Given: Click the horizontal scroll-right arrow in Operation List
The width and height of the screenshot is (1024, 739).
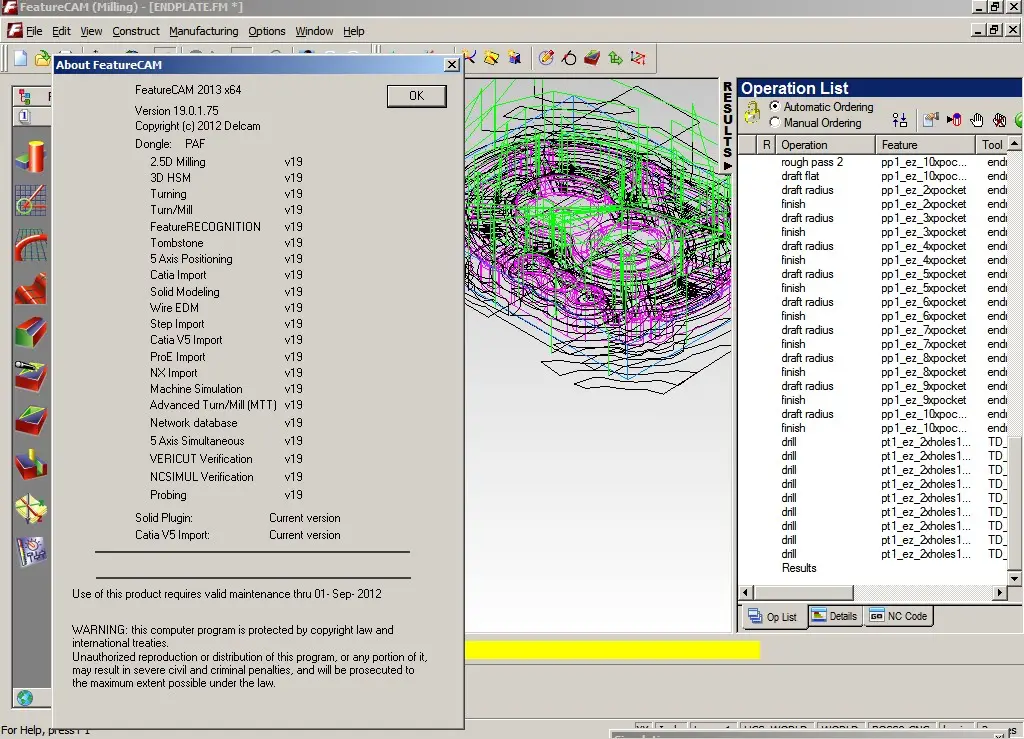Looking at the screenshot, I should point(1000,592).
